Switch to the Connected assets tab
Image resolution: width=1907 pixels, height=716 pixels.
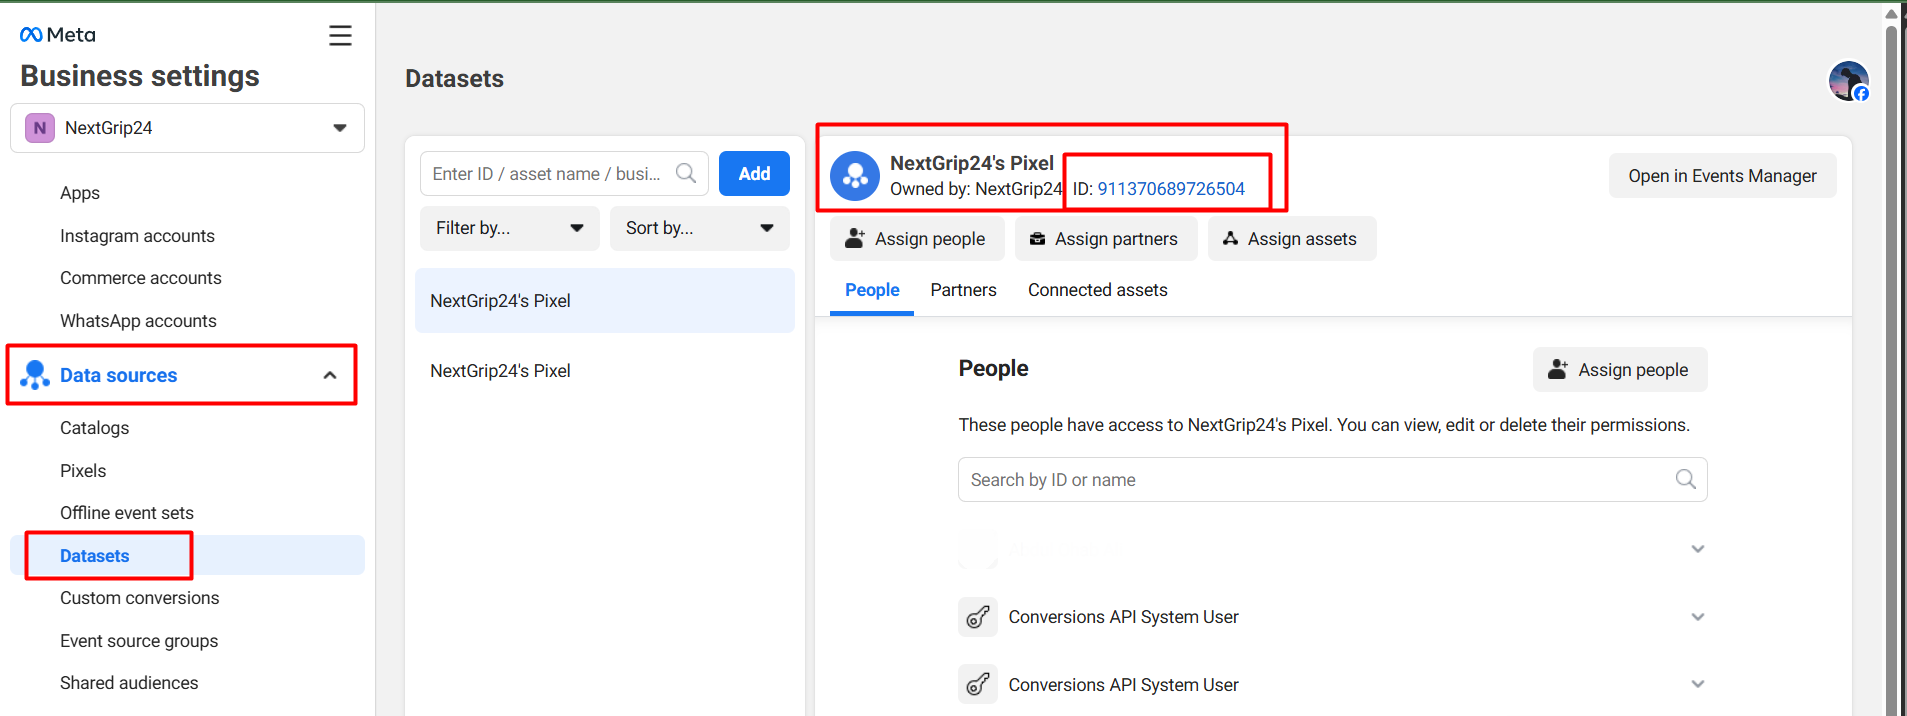point(1097,290)
